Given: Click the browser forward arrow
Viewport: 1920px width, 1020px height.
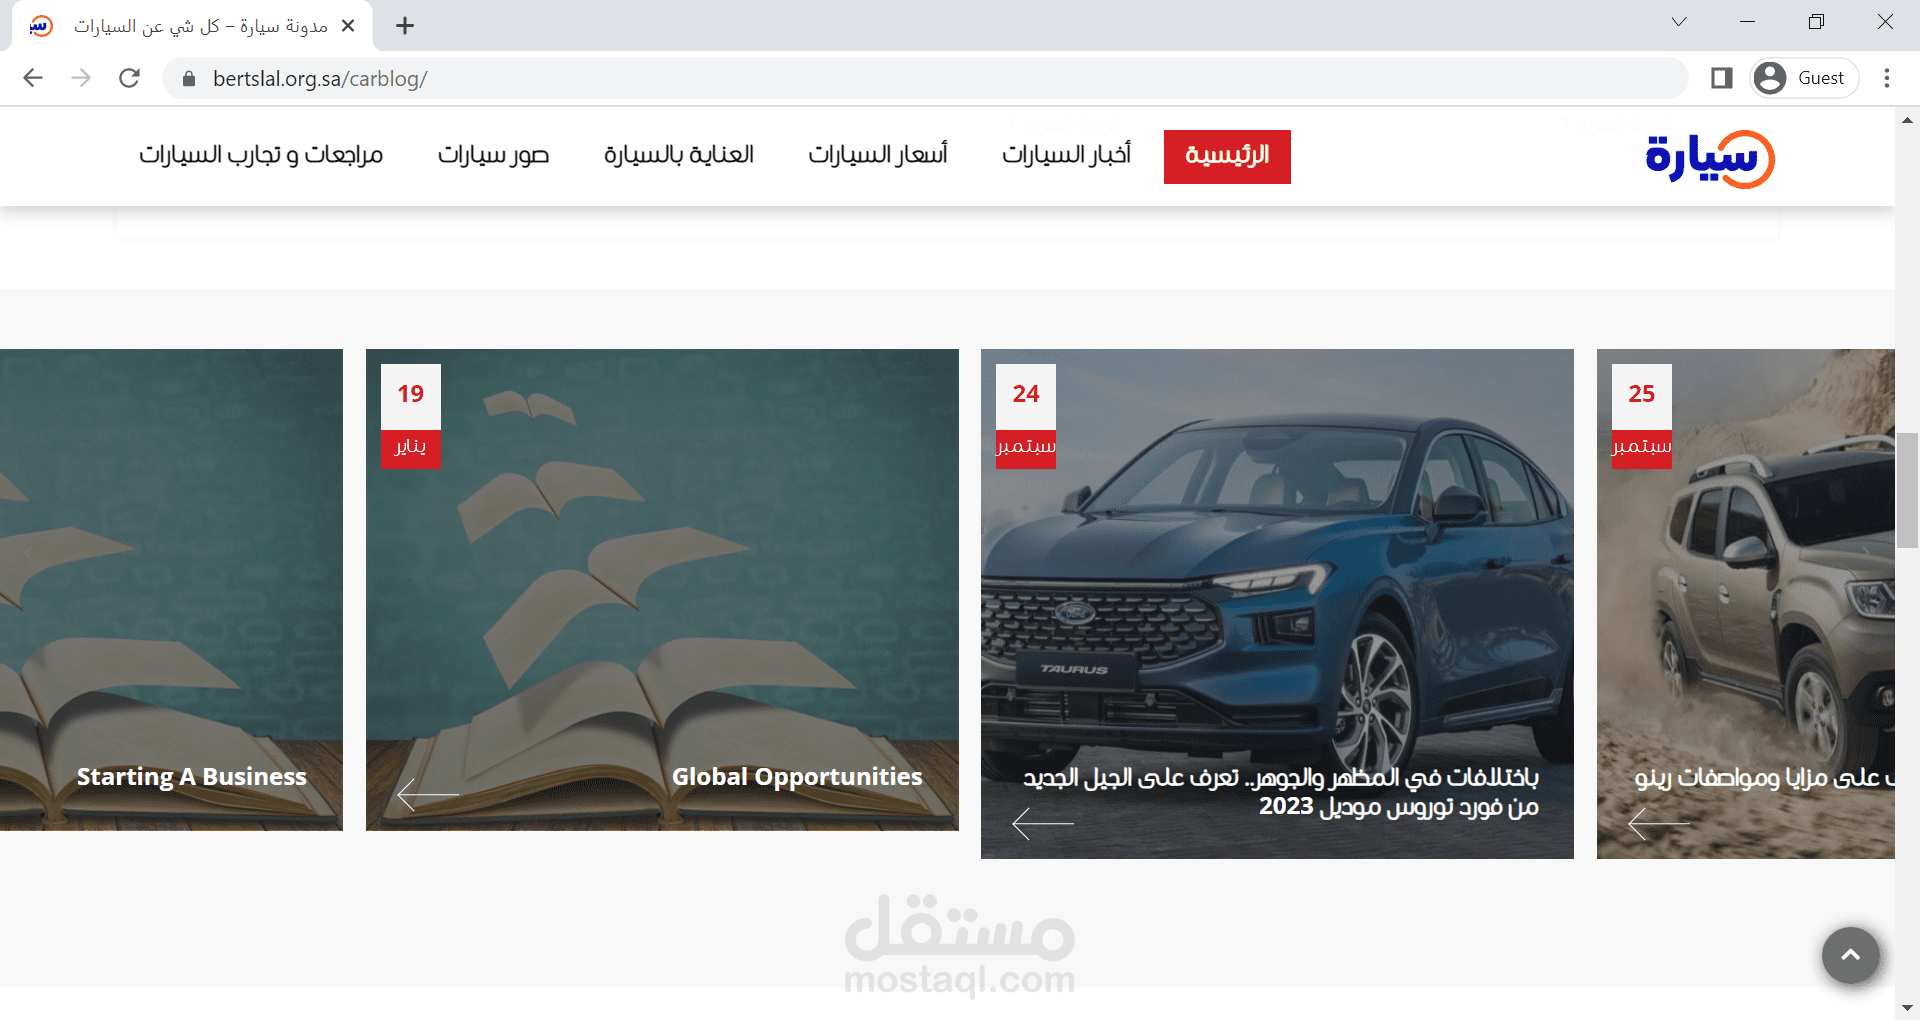Looking at the screenshot, I should 81,78.
